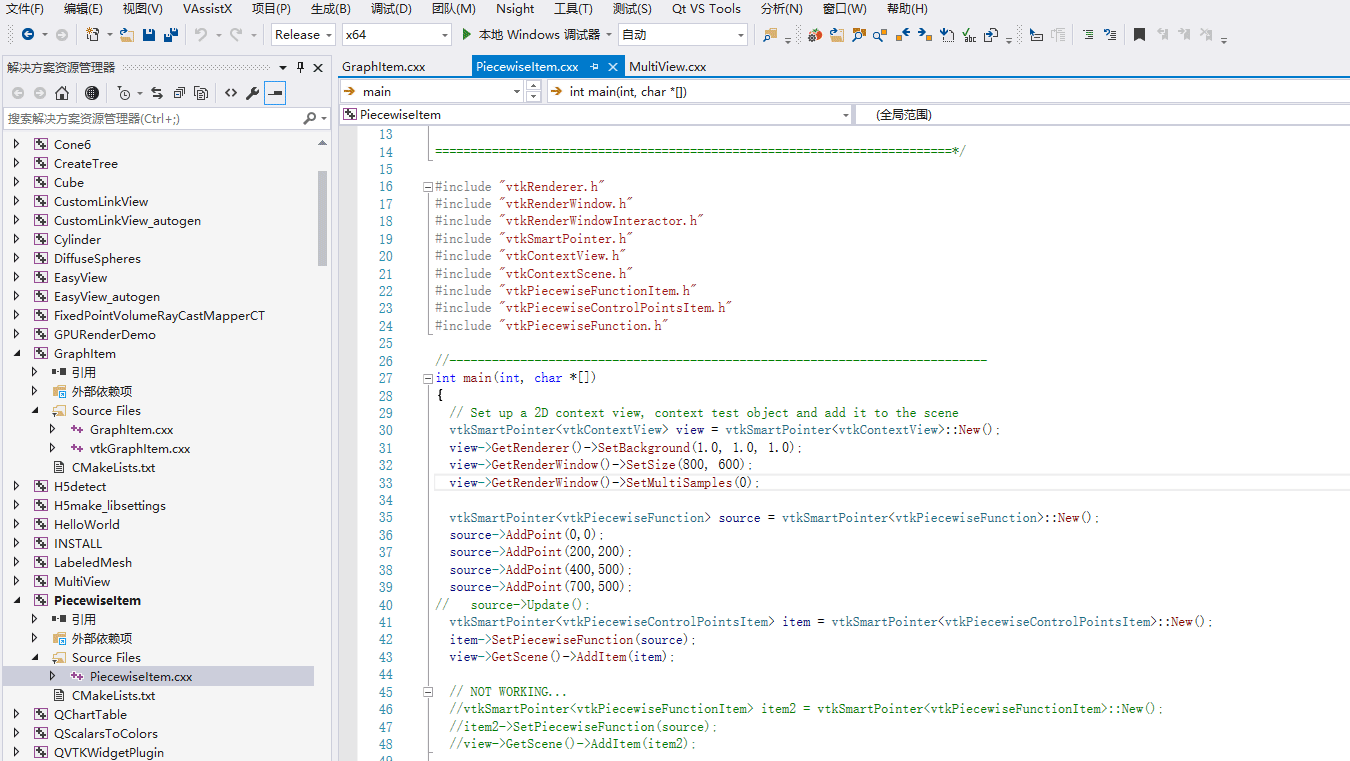Close the PiecewiseItem.cxx tab
Viewport: 1350px width, 761px height.
(x=614, y=67)
